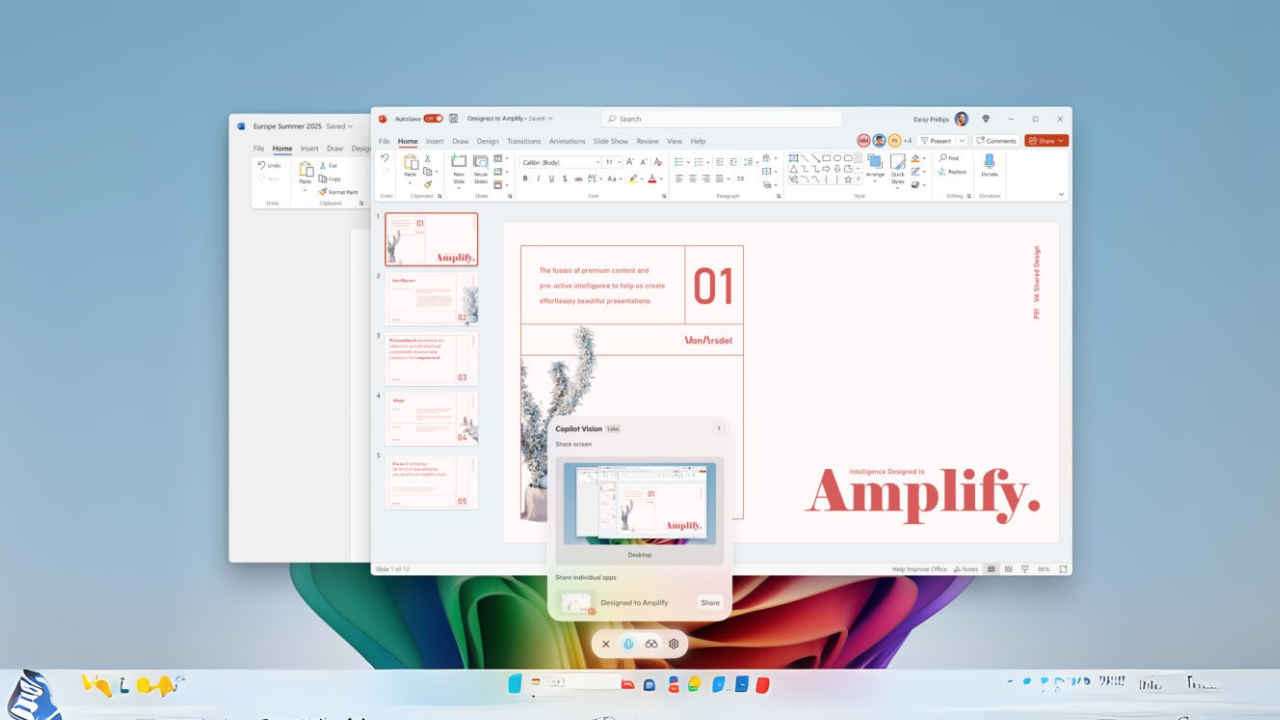Share the Desktop in Copilot Vision
The height and width of the screenshot is (720, 1280).
click(x=639, y=511)
